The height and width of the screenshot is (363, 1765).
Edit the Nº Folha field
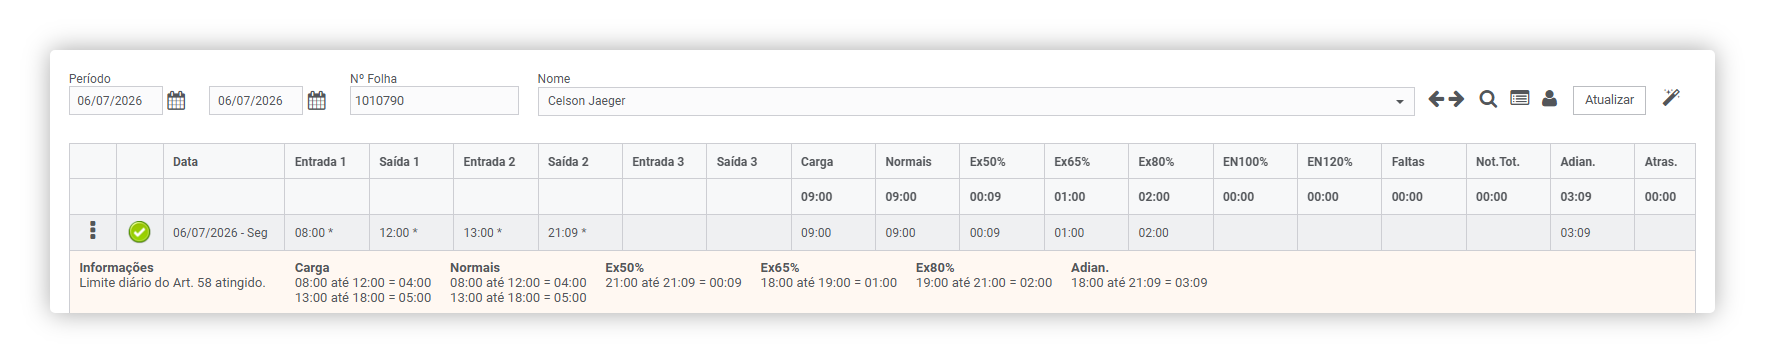point(434,101)
